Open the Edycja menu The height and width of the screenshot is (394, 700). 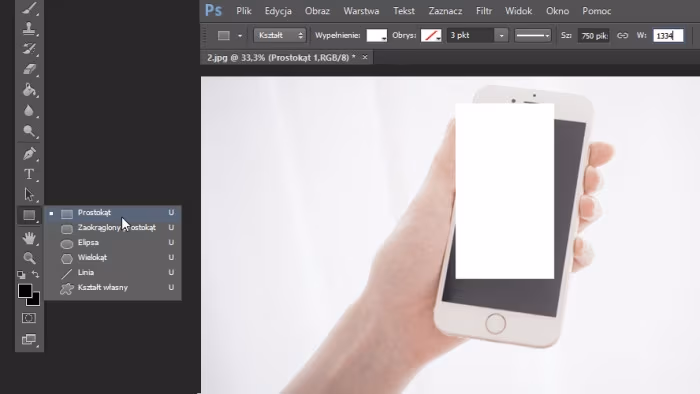[x=278, y=11]
